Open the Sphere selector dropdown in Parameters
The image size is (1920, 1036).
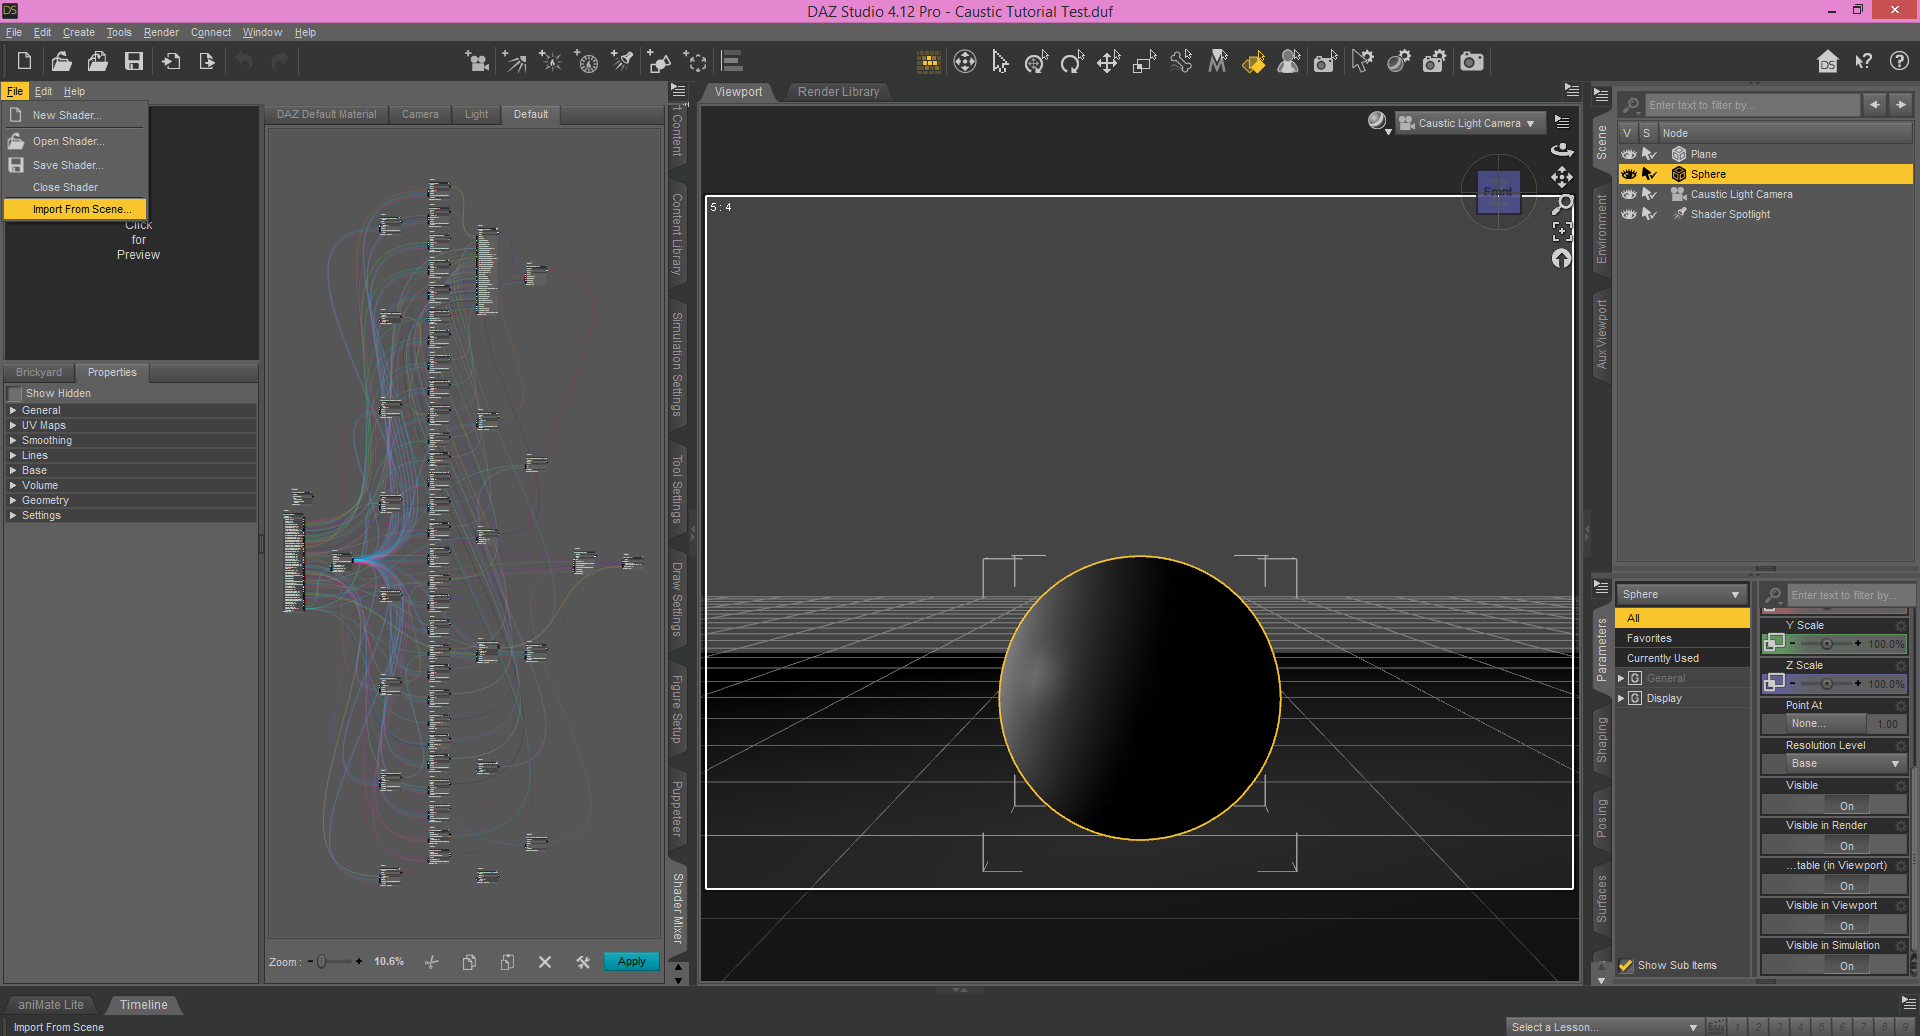pyautogui.click(x=1681, y=594)
